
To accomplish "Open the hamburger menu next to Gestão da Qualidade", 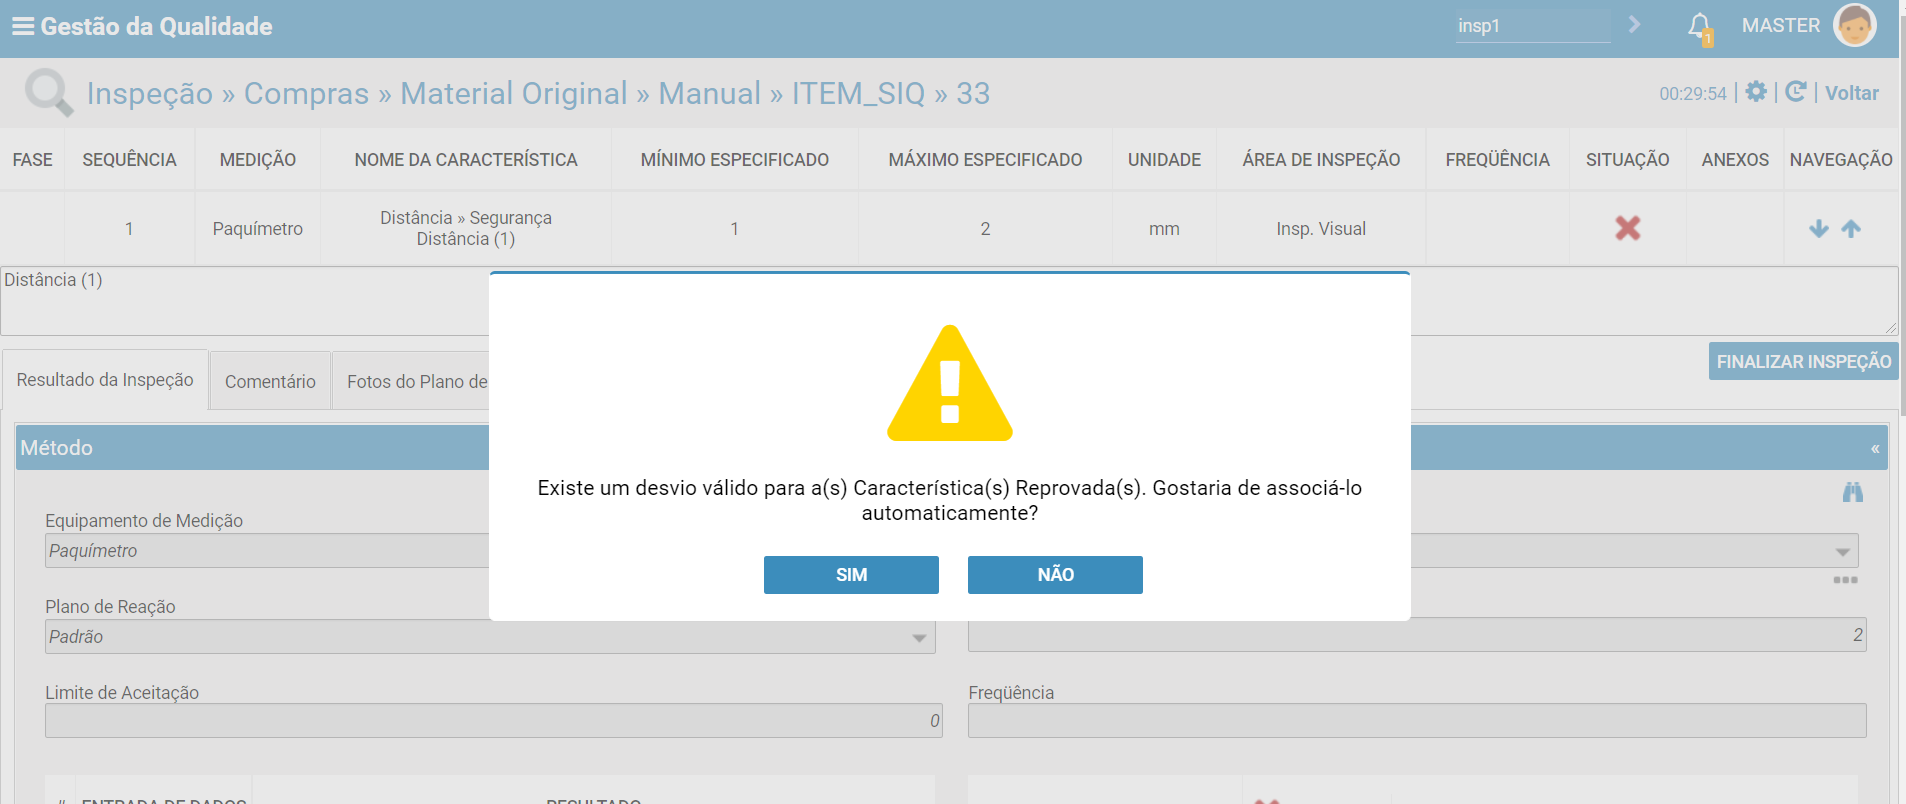I will pos(22,26).
